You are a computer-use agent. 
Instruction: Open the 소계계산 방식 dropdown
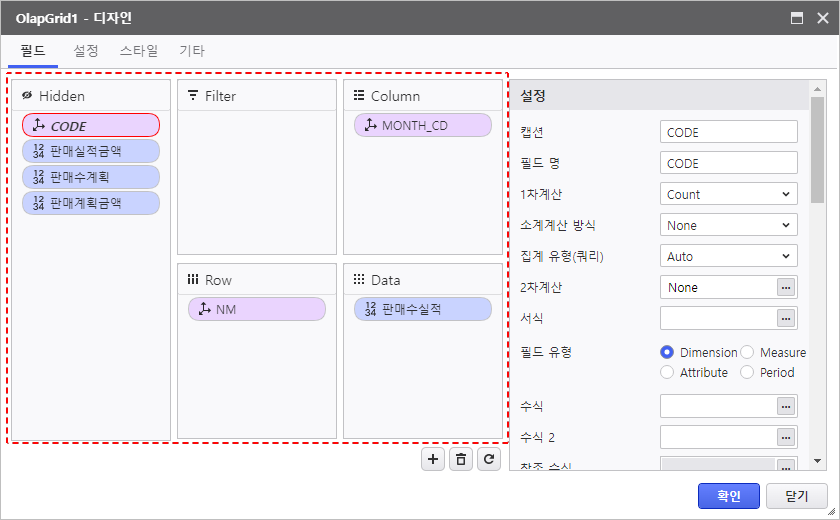point(729,225)
